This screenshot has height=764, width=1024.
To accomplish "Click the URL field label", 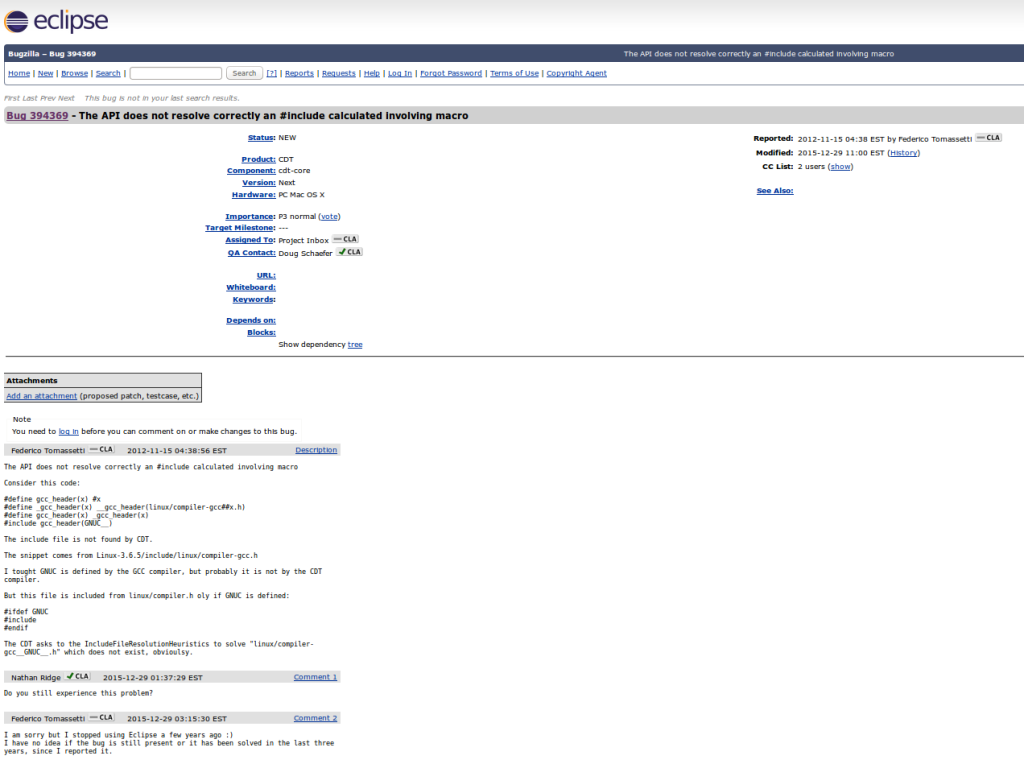I will [266, 275].
